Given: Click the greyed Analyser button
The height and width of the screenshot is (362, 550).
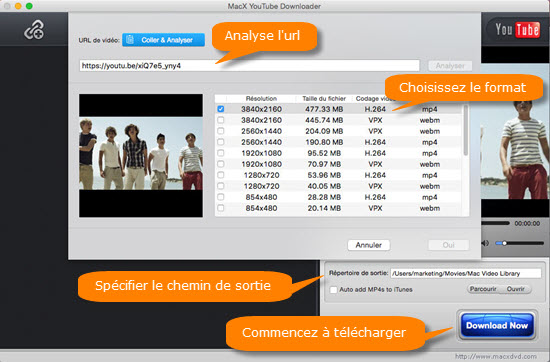Looking at the screenshot, I should pos(450,66).
